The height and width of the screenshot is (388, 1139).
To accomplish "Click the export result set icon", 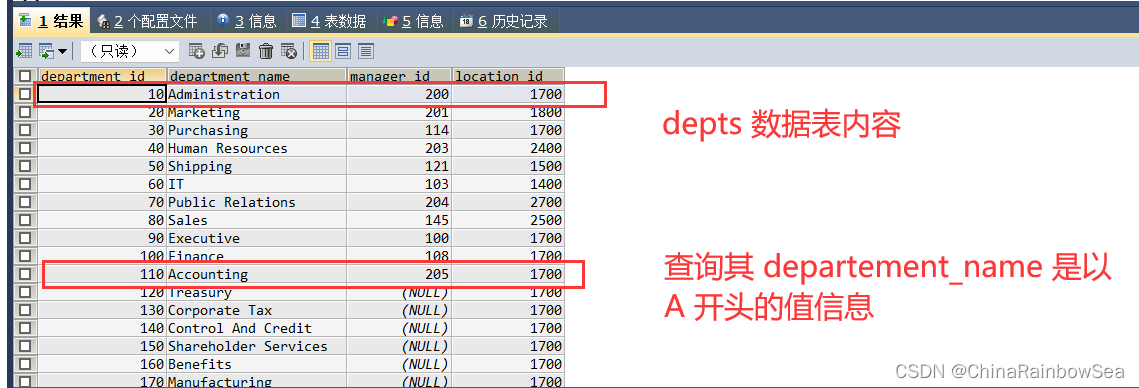I will pyautogui.click(x=24, y=51).
